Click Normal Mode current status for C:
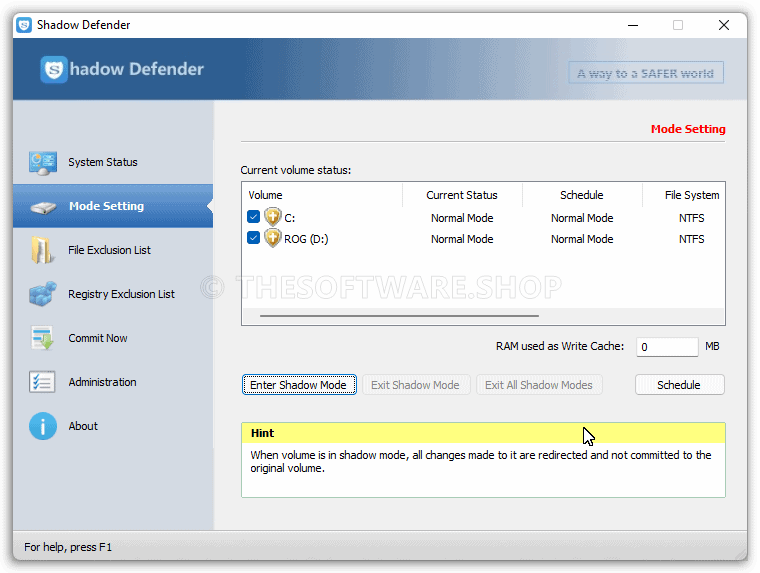760x573 pixels. (x=462, y=218)
